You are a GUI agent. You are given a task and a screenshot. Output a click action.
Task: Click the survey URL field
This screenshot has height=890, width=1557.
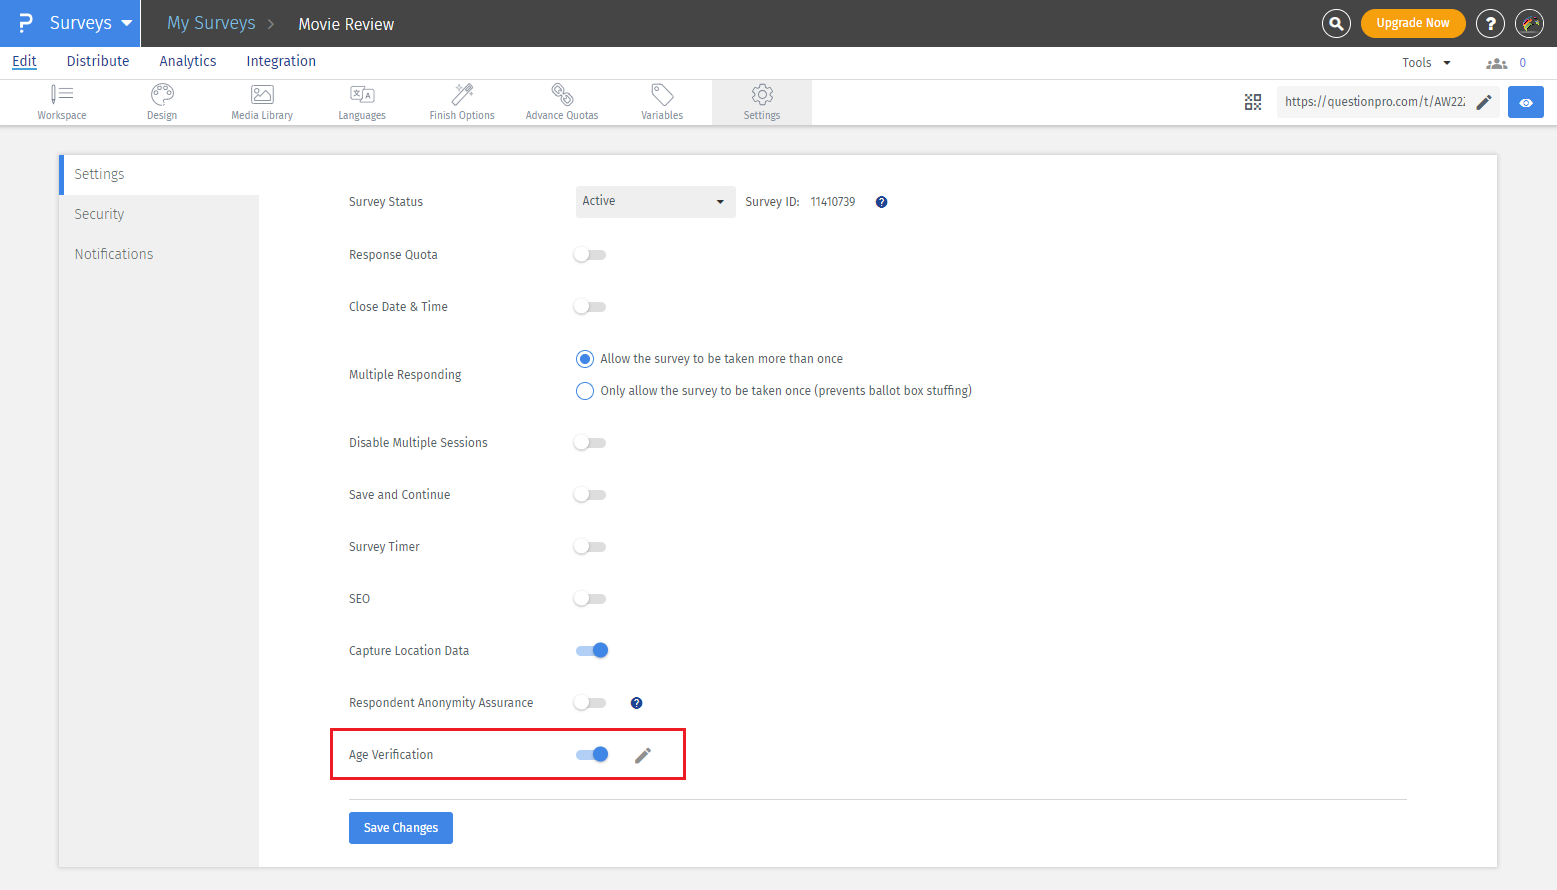coord(1374,102)
